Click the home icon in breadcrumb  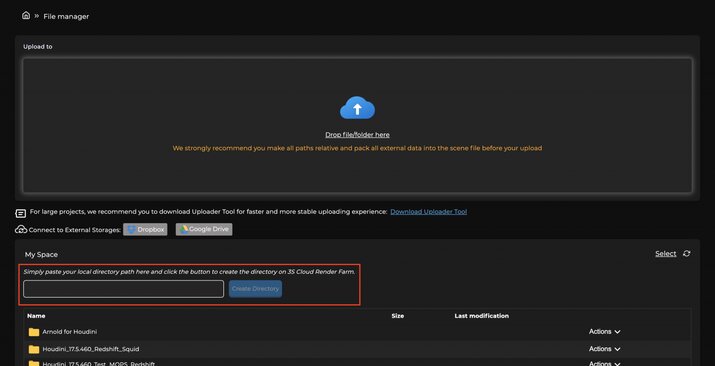click(26, 15)
